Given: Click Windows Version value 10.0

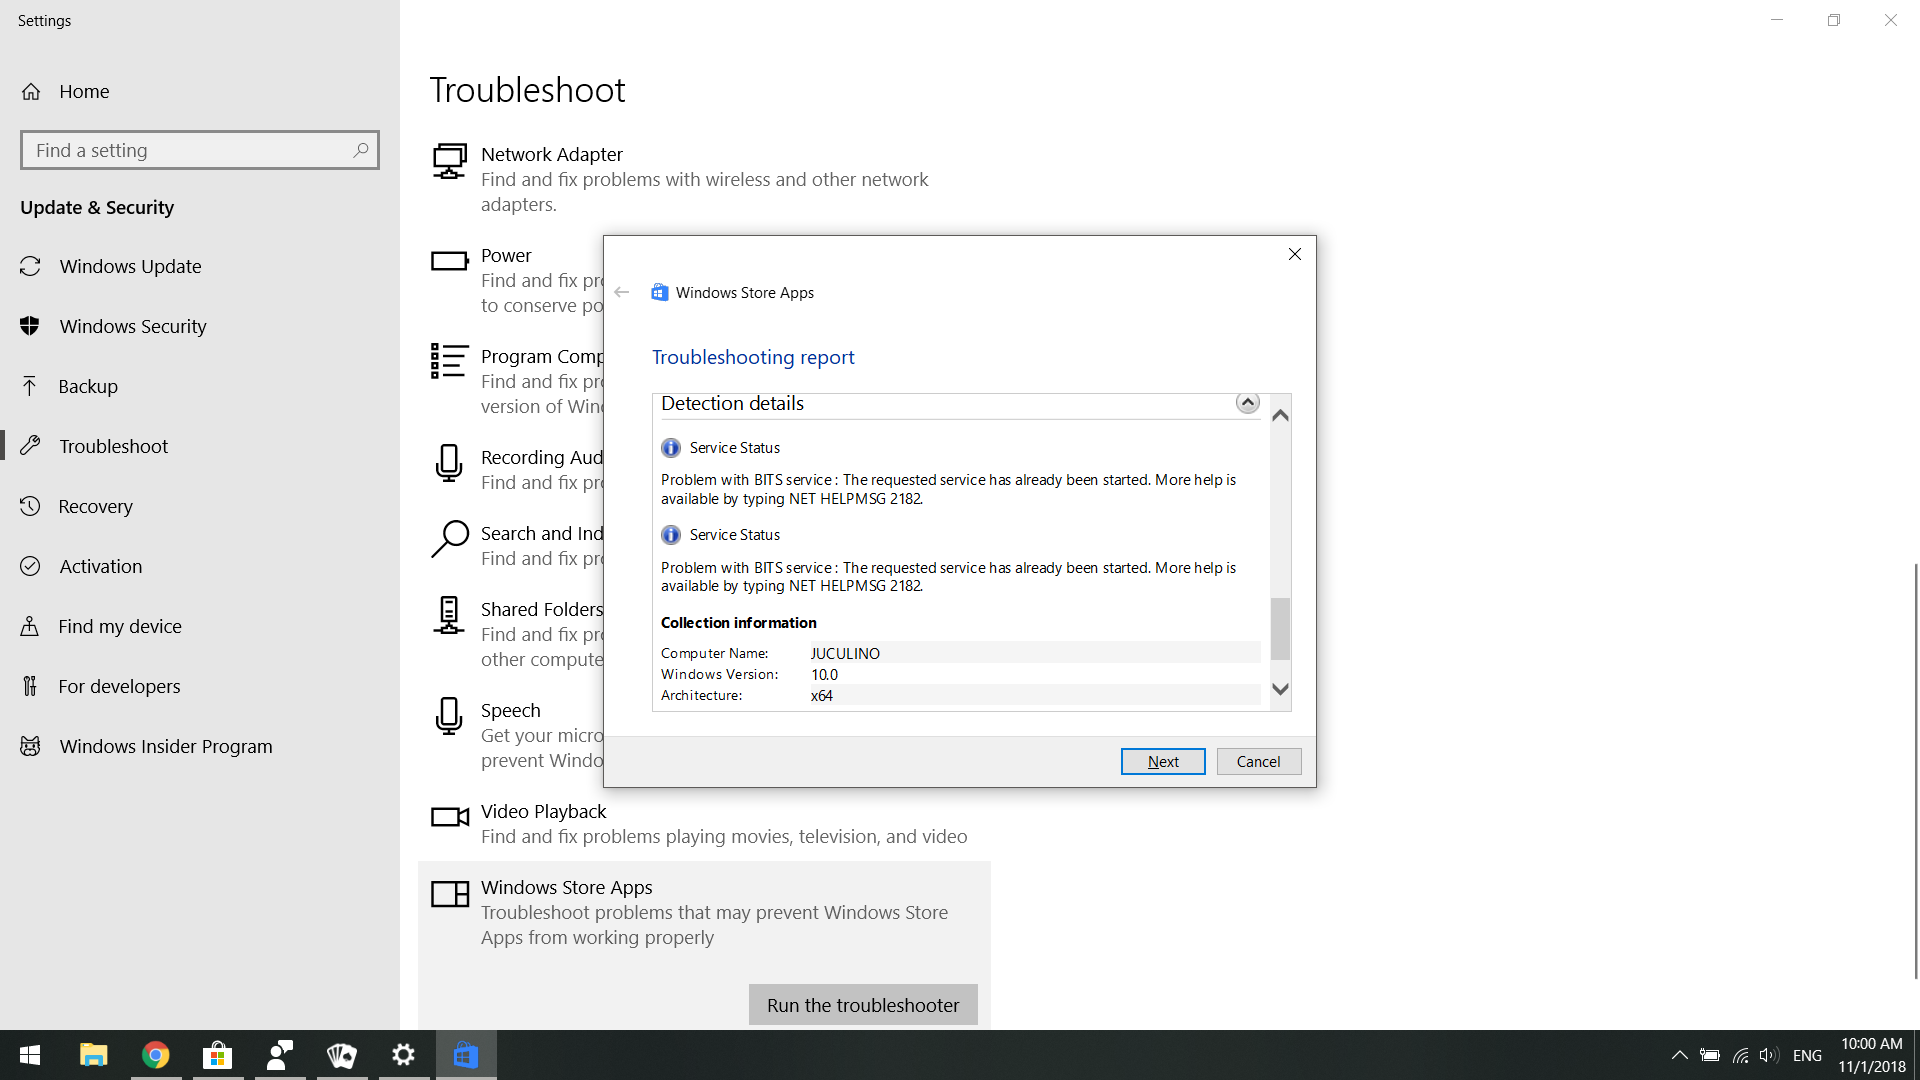Looking at the screenshot, I should 824,674.
